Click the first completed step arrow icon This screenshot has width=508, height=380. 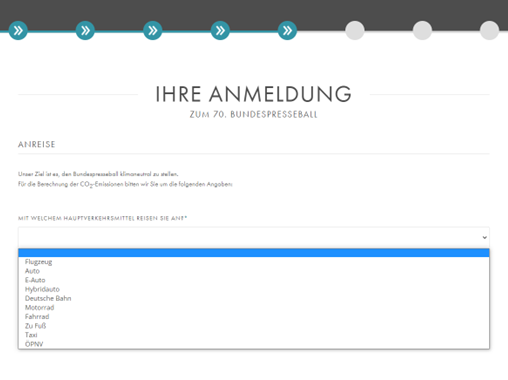tap(18, 31)
